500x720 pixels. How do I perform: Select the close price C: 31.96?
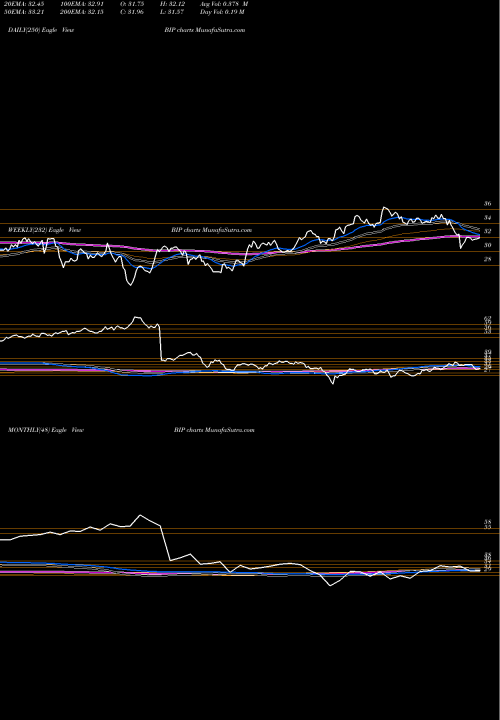pyautogui.click(x=131, y=12)
